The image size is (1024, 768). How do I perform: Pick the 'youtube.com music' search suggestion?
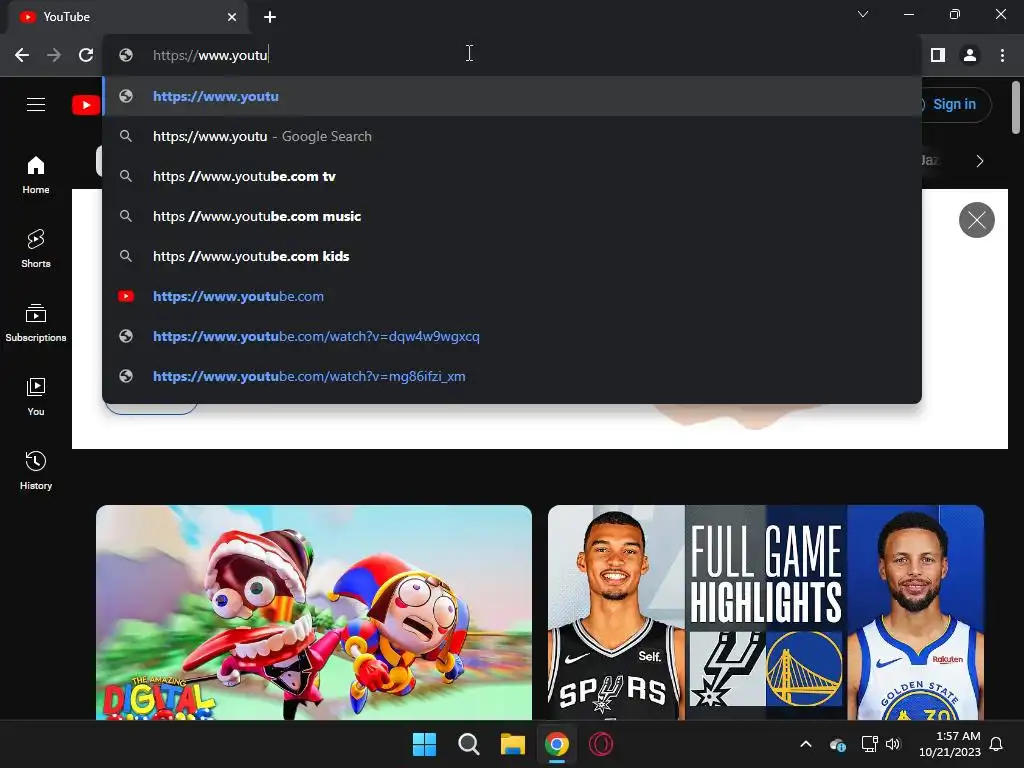(x=512, y=216)
